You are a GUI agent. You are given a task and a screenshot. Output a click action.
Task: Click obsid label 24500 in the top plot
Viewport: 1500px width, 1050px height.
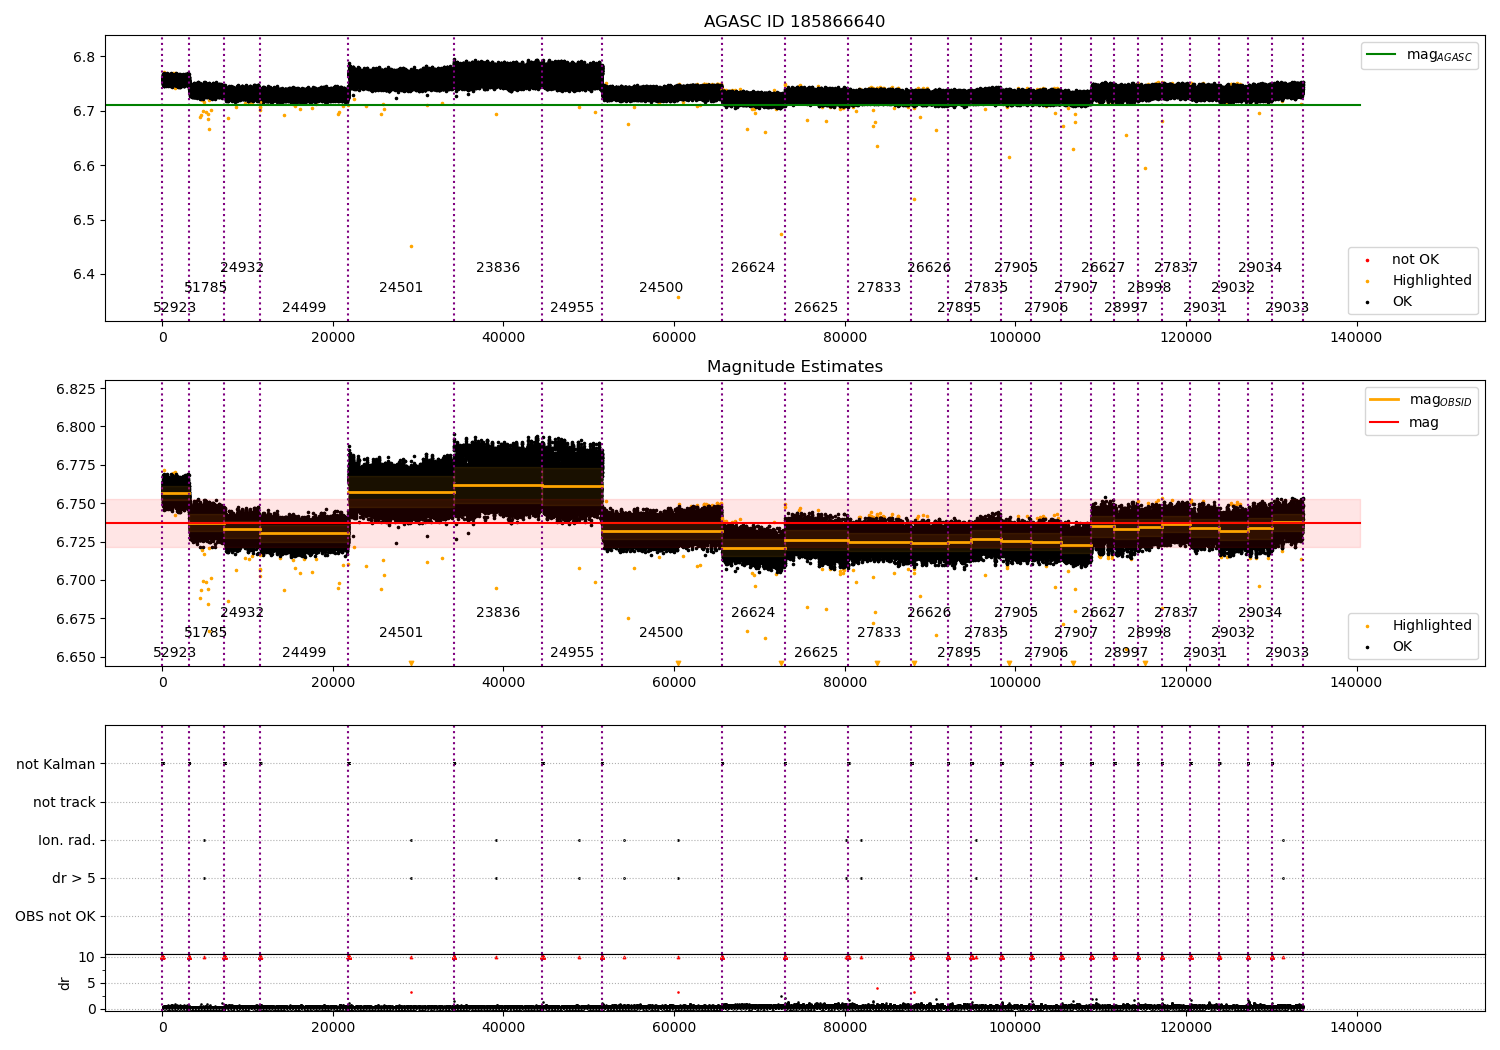[661, 288]
